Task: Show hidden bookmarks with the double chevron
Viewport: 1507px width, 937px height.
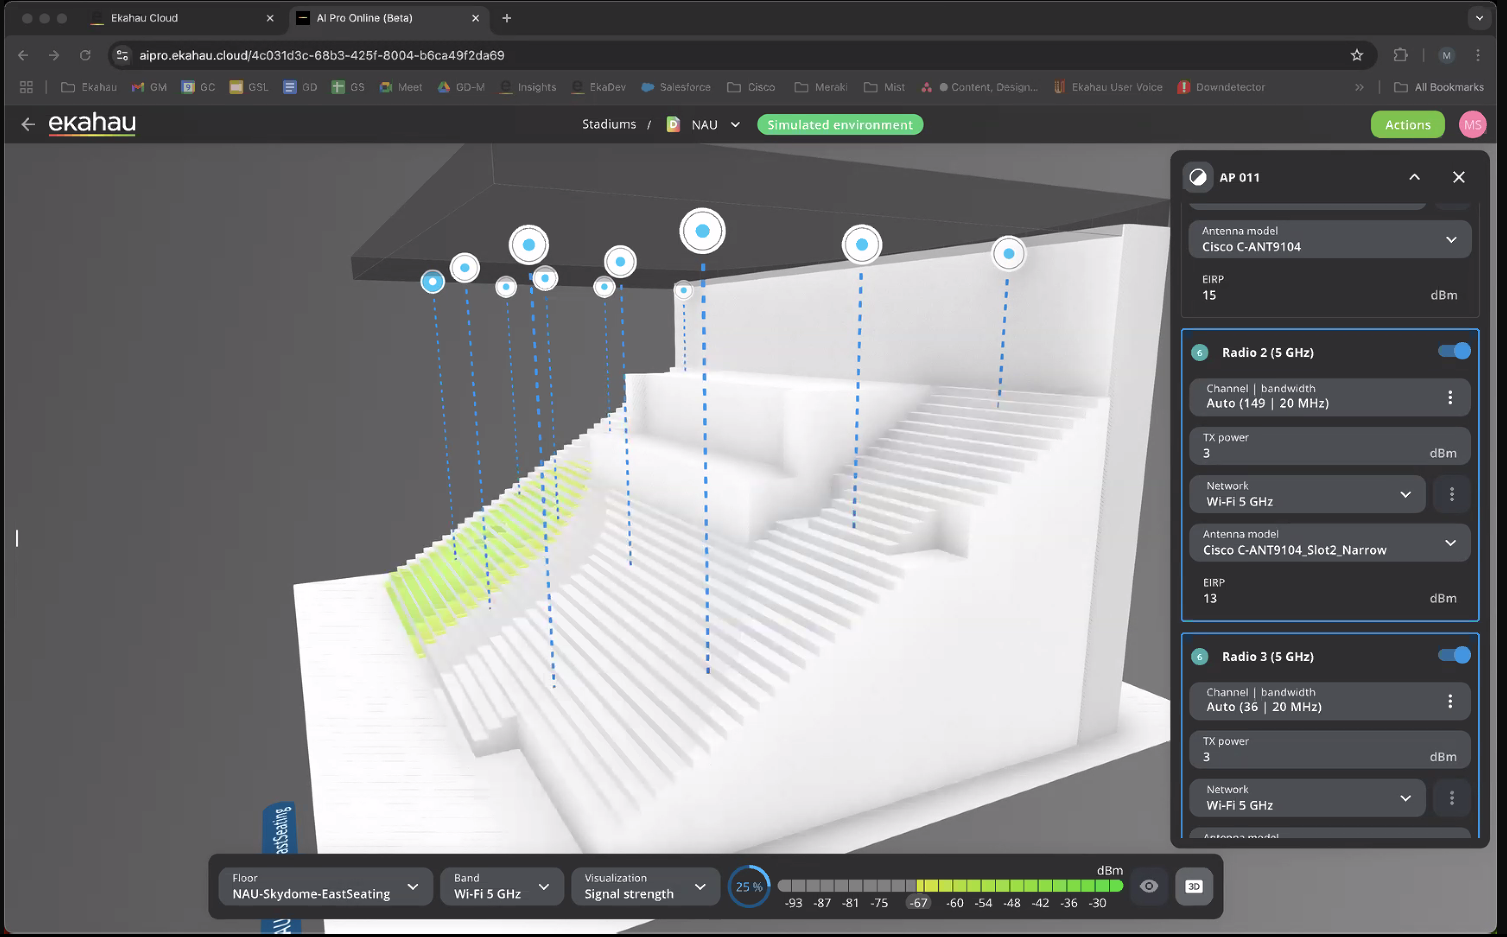Action: (1359, 87)
